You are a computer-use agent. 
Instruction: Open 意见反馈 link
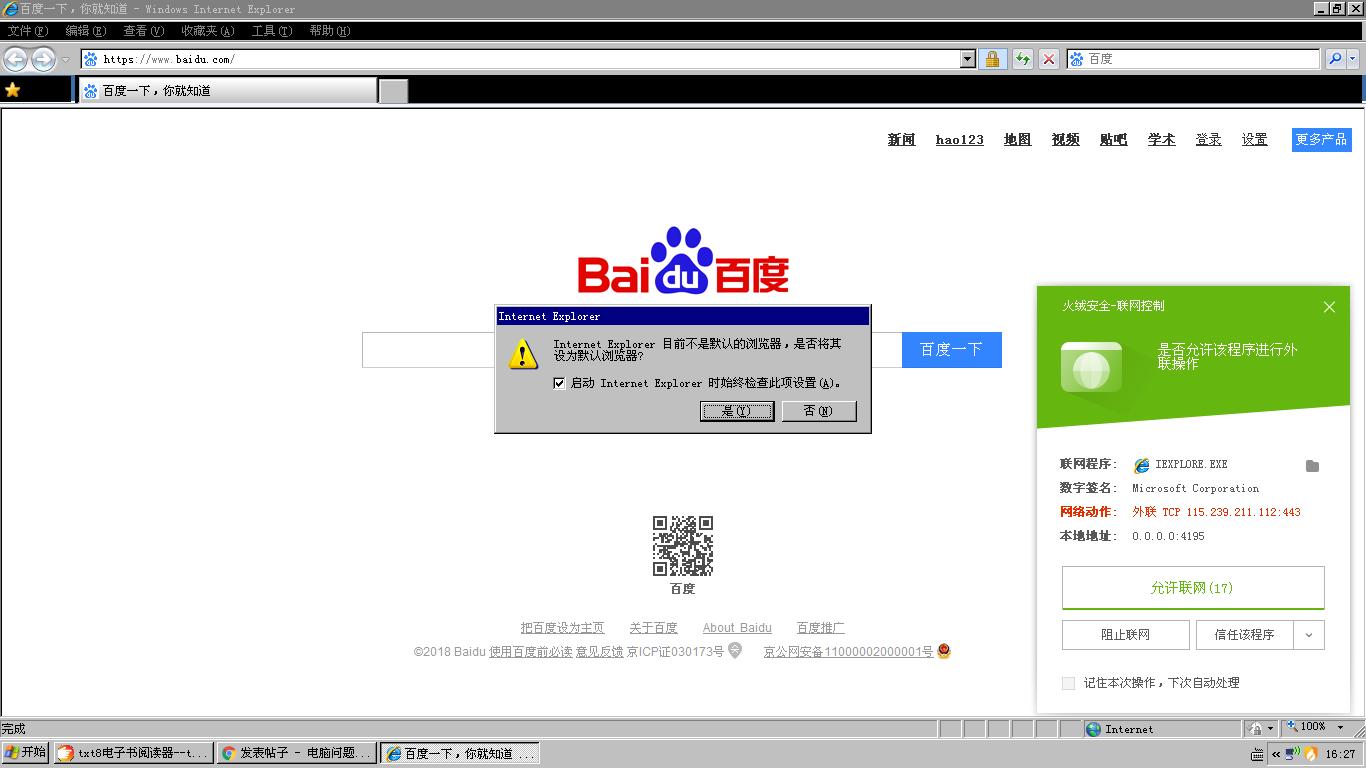pos(599,652)
